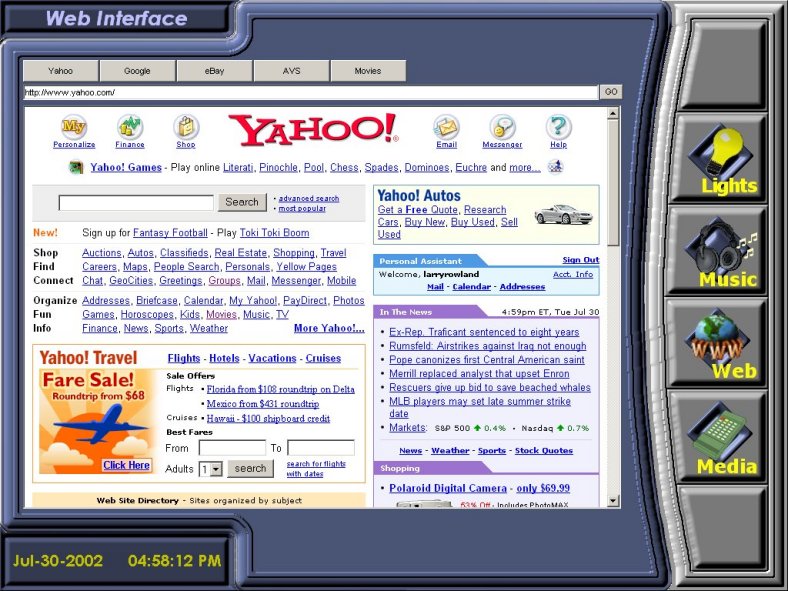Select the eBay shortcut tab
788x591 pixels.
tap(214, 71)
